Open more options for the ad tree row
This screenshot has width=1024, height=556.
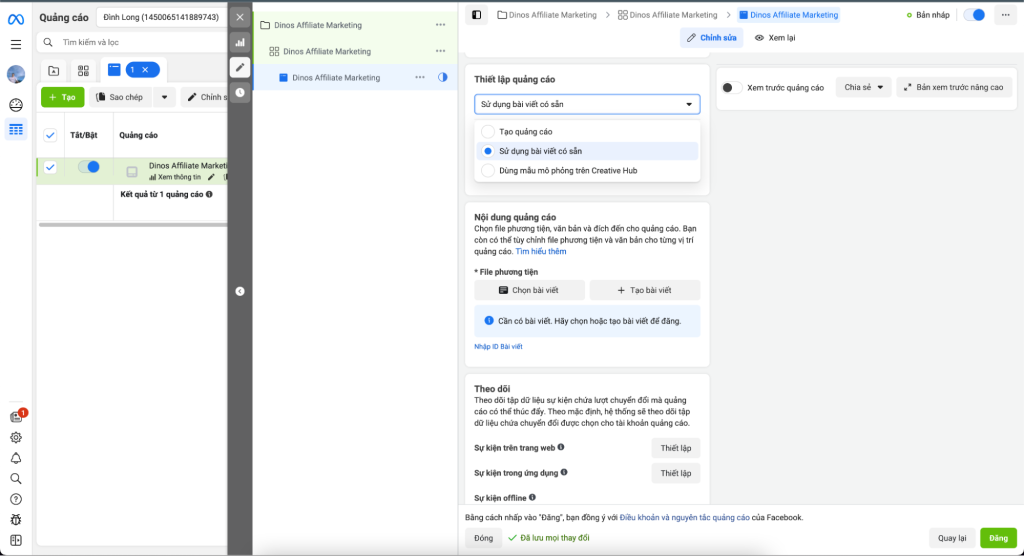click(420, 77)
